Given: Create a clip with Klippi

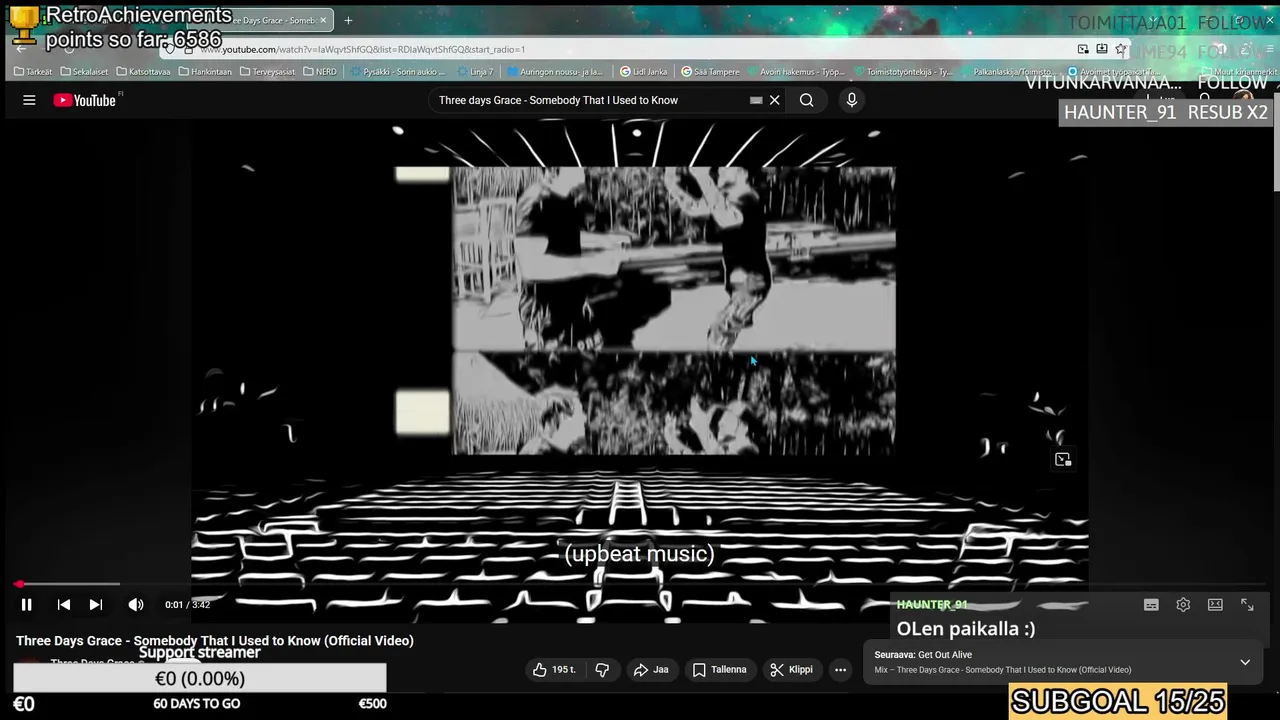Looking at the screenshot, I should click(791, 670).
